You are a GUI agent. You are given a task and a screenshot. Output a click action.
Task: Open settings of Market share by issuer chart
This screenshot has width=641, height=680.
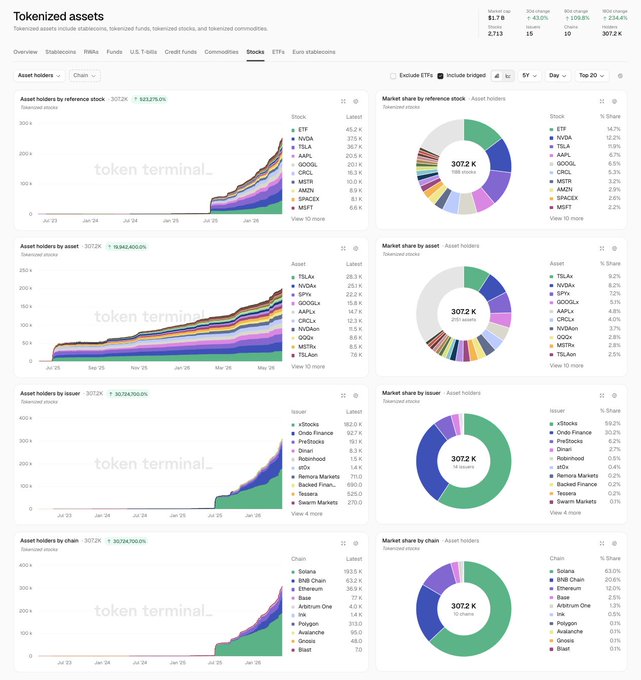pos(615,396)
